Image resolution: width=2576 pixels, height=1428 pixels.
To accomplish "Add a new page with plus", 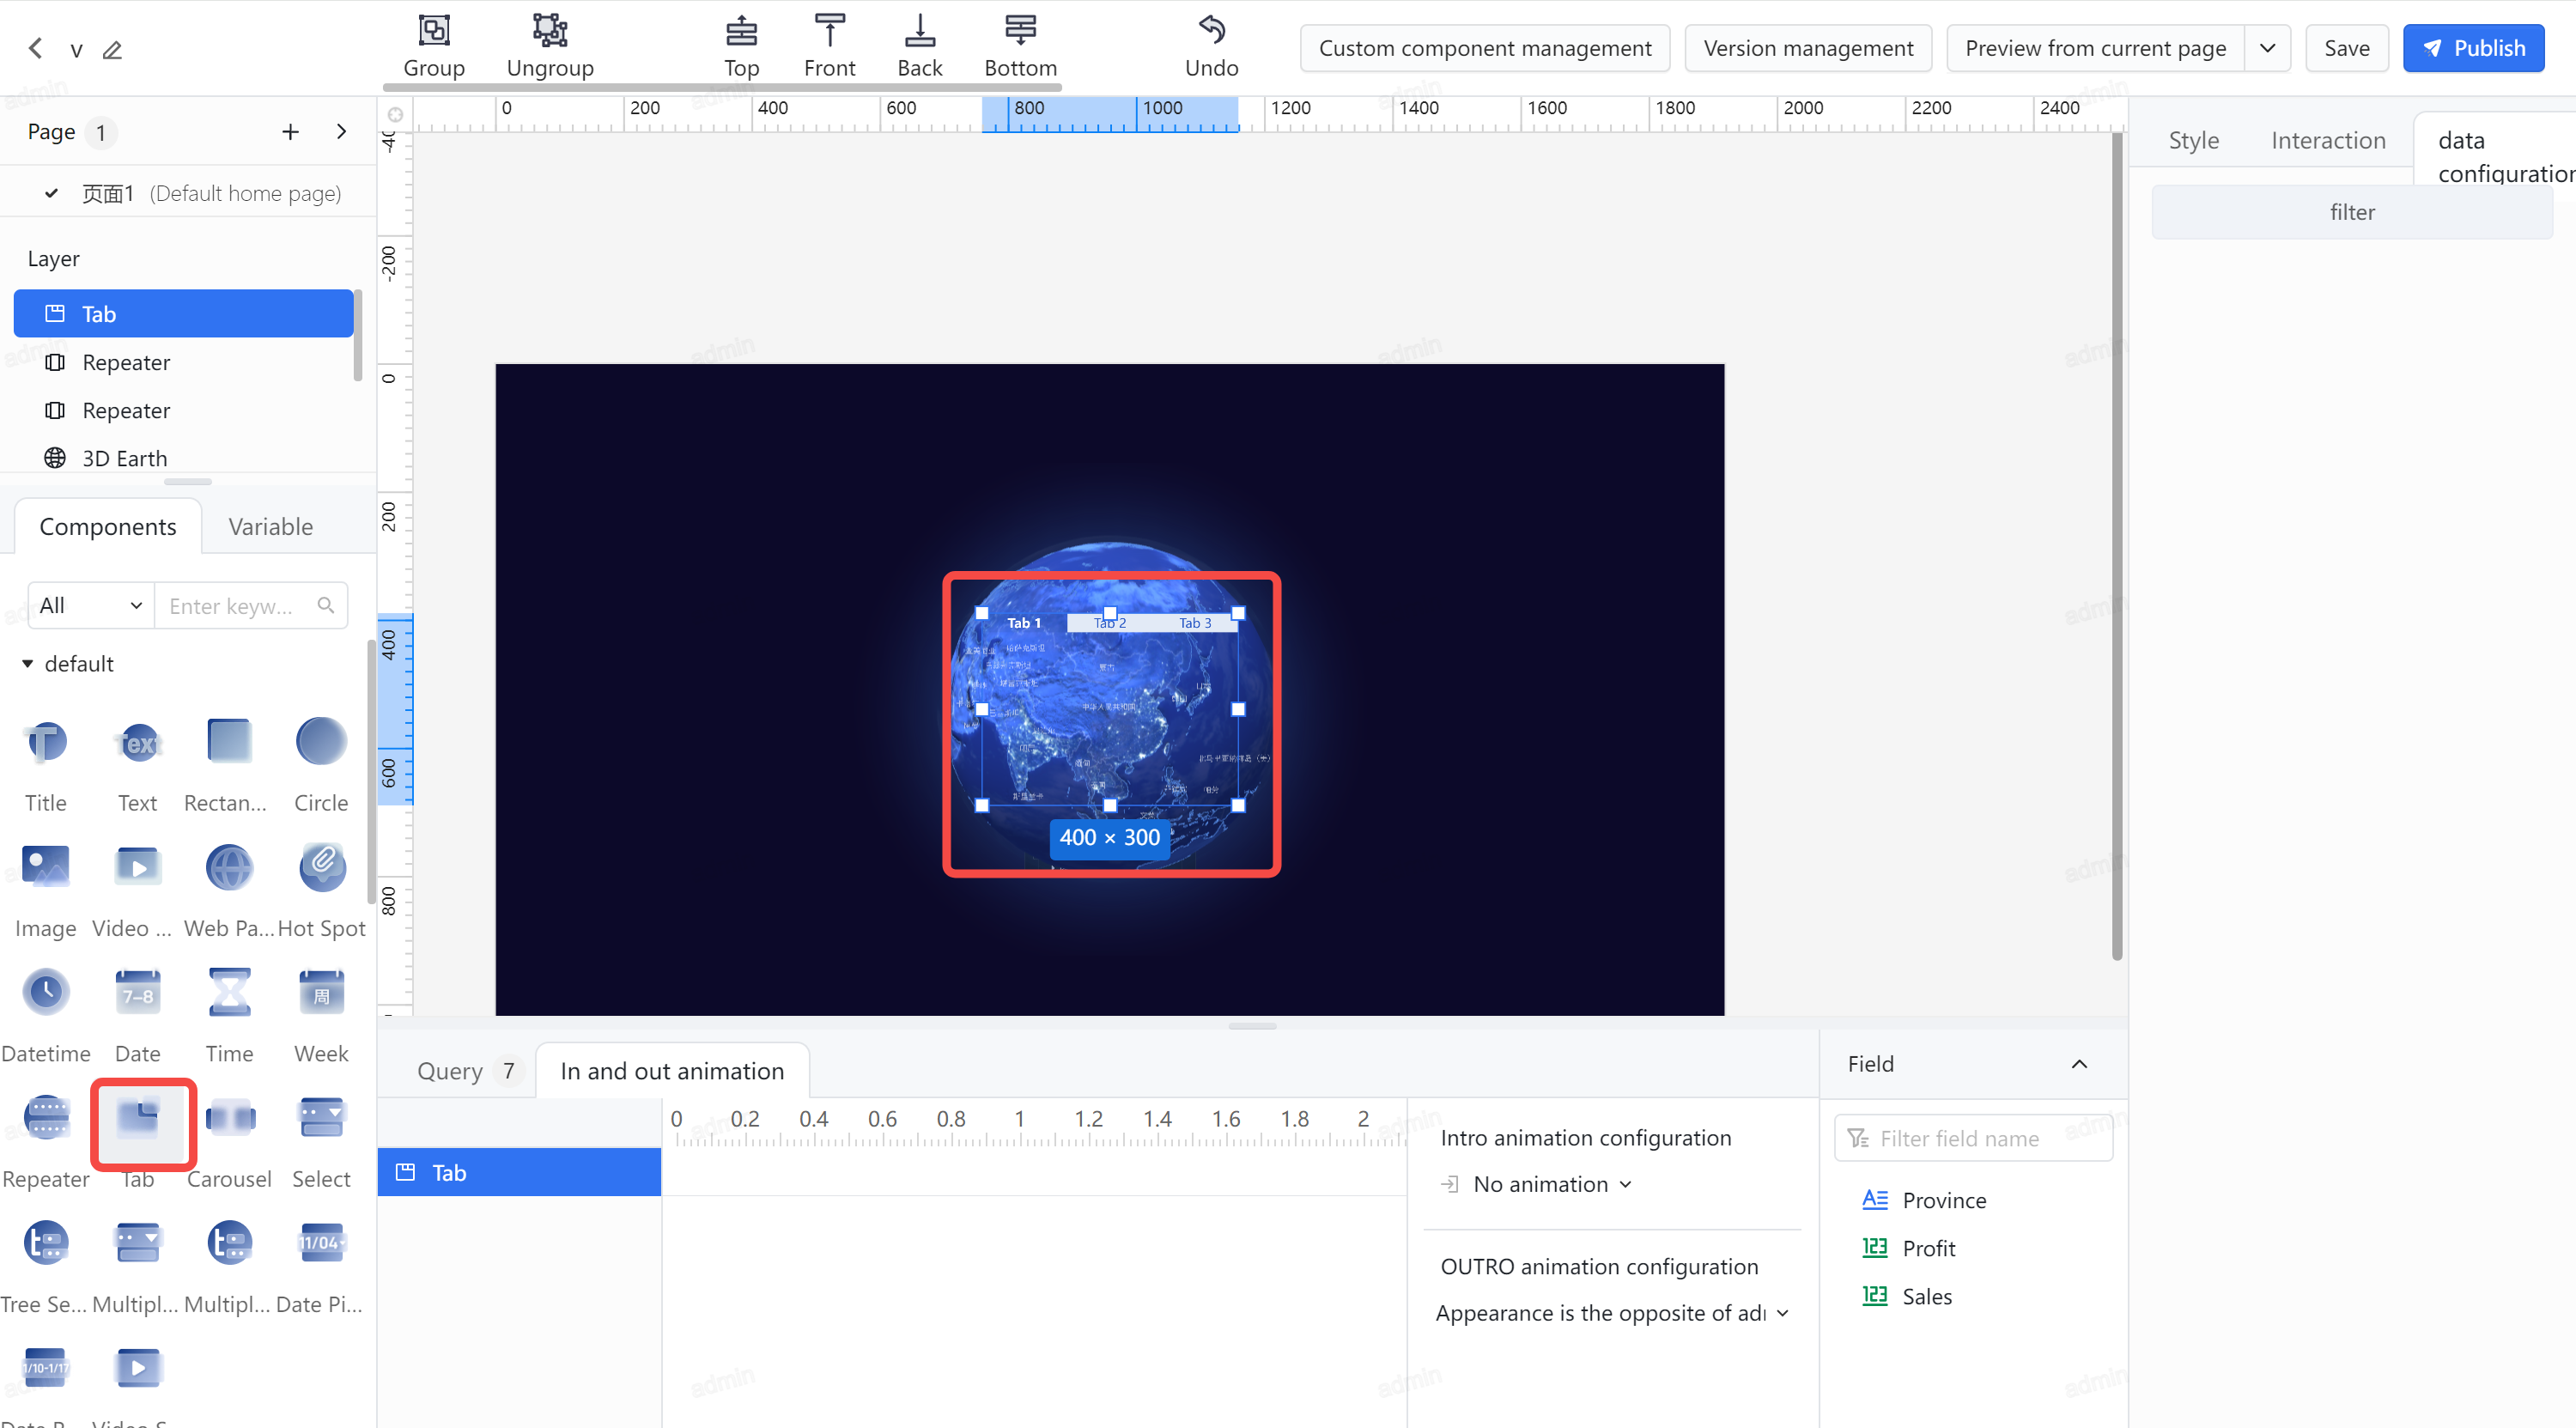I will click(x=290, y=131).
